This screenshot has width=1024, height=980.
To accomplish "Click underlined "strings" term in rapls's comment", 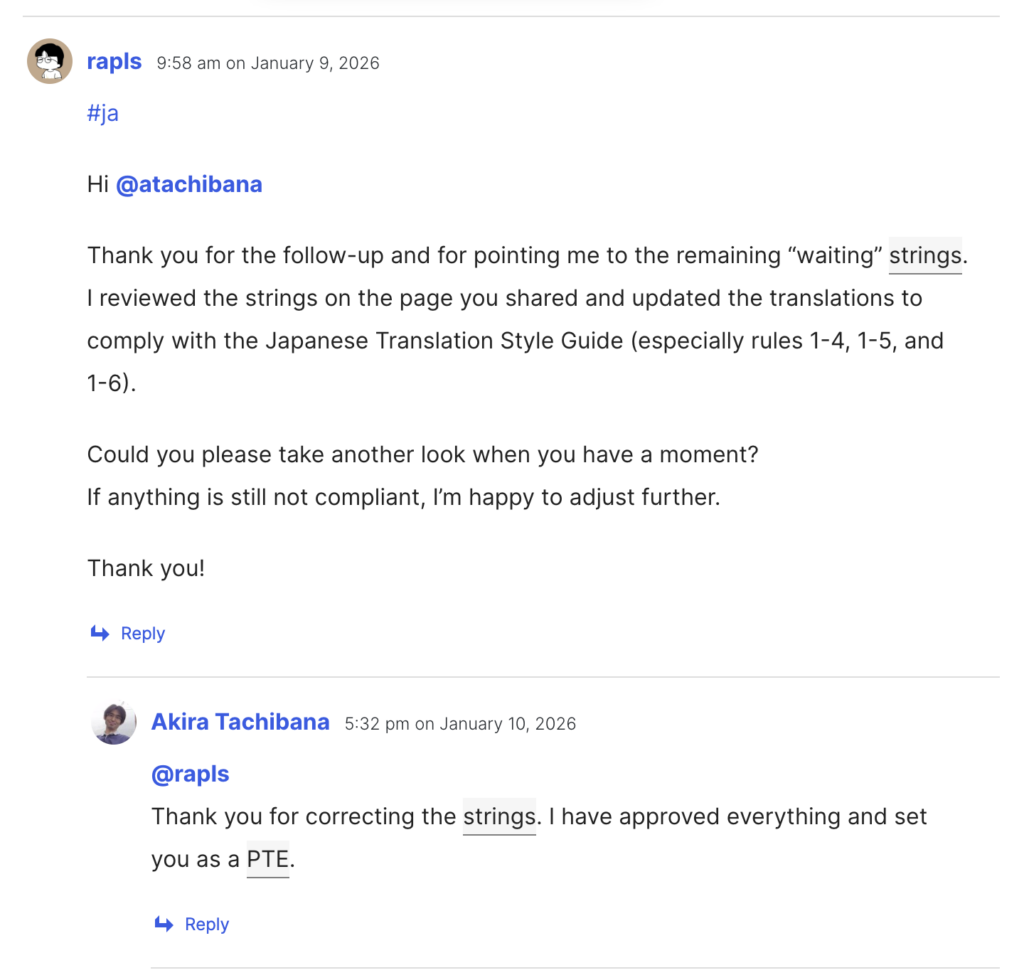I will (925, 256).
